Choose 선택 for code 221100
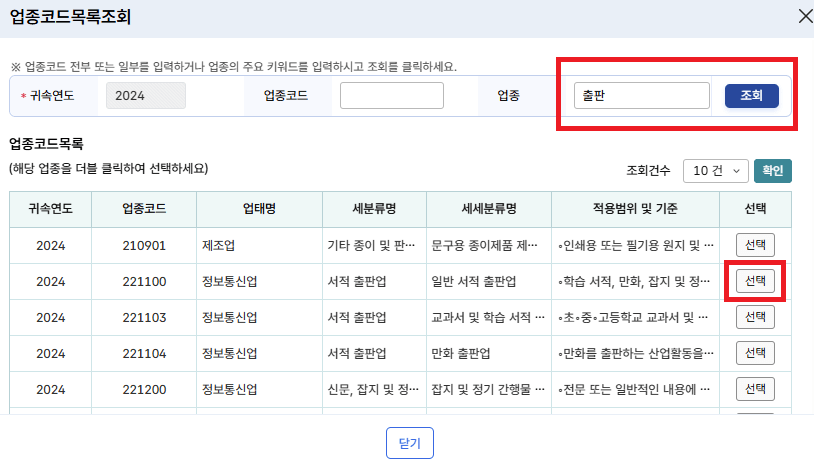Viewport: 814px width, 465px height. pos(755,281)
